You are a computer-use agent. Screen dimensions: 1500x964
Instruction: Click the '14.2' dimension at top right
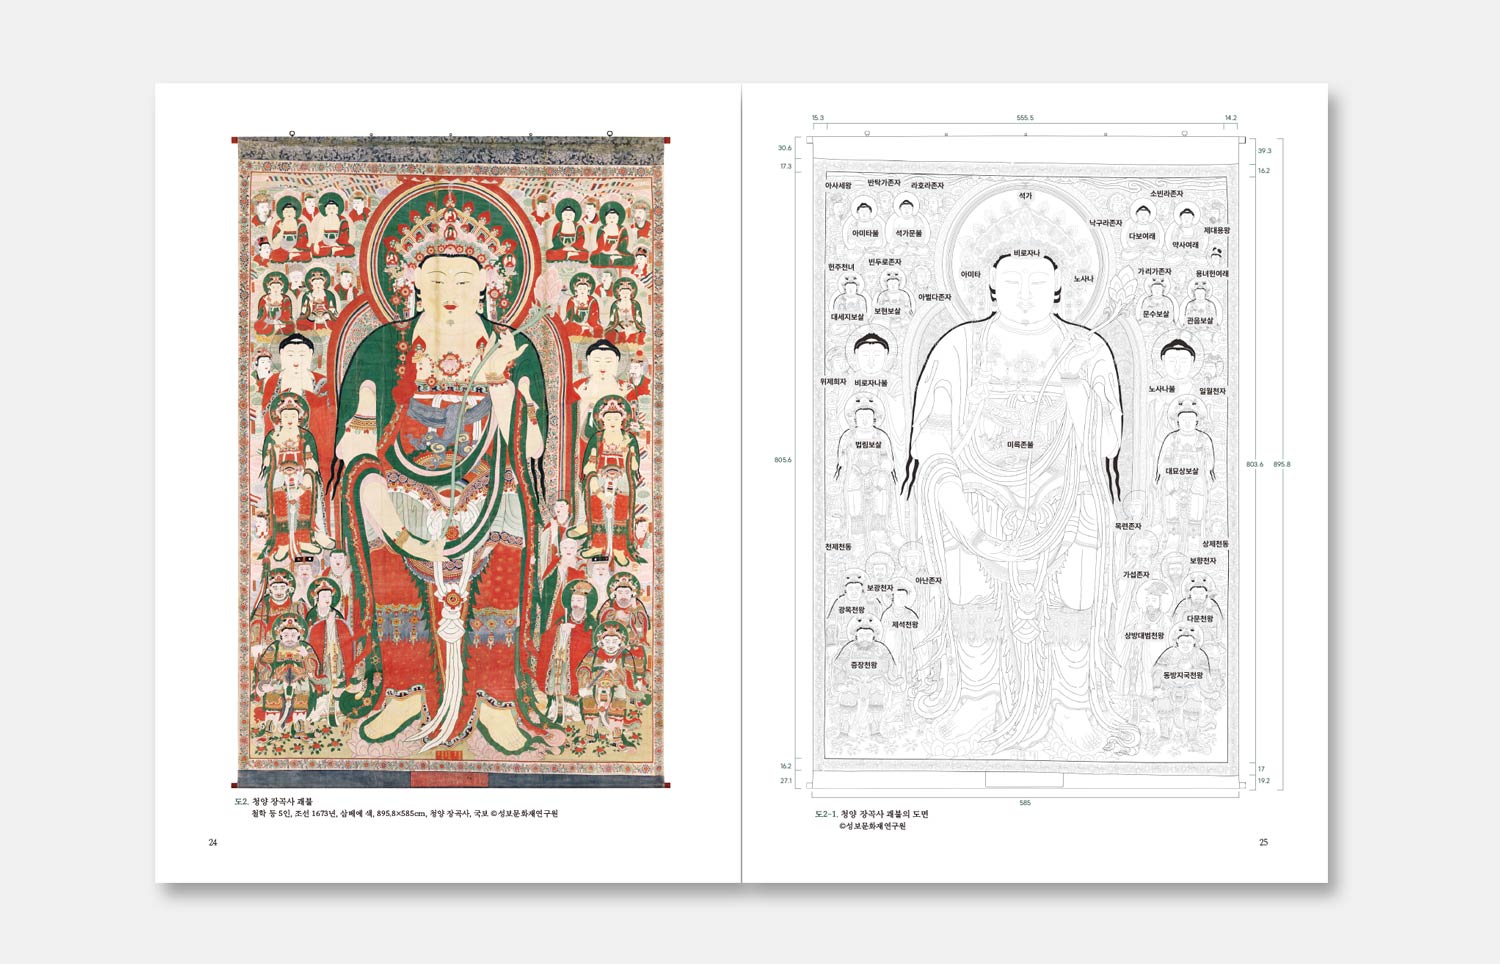tap(1231, 118)
